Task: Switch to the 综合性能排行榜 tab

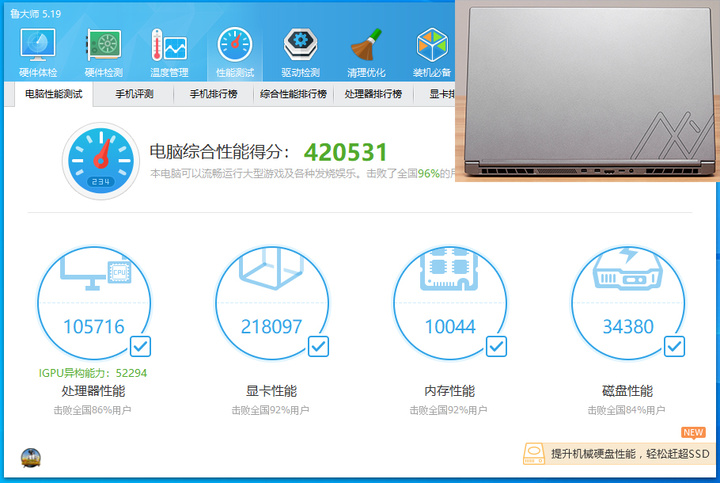Action: (293, 94)
